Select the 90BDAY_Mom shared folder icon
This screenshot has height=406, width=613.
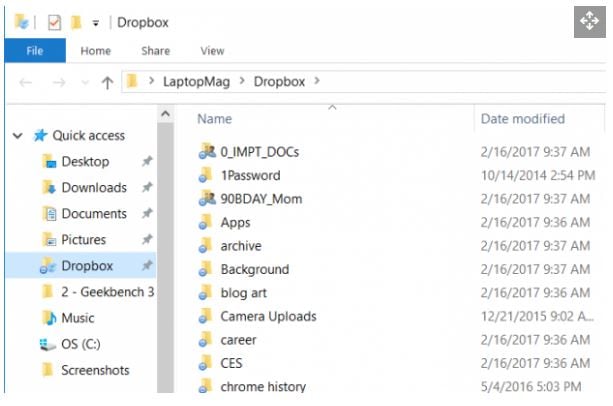click(x=207, y=199)
